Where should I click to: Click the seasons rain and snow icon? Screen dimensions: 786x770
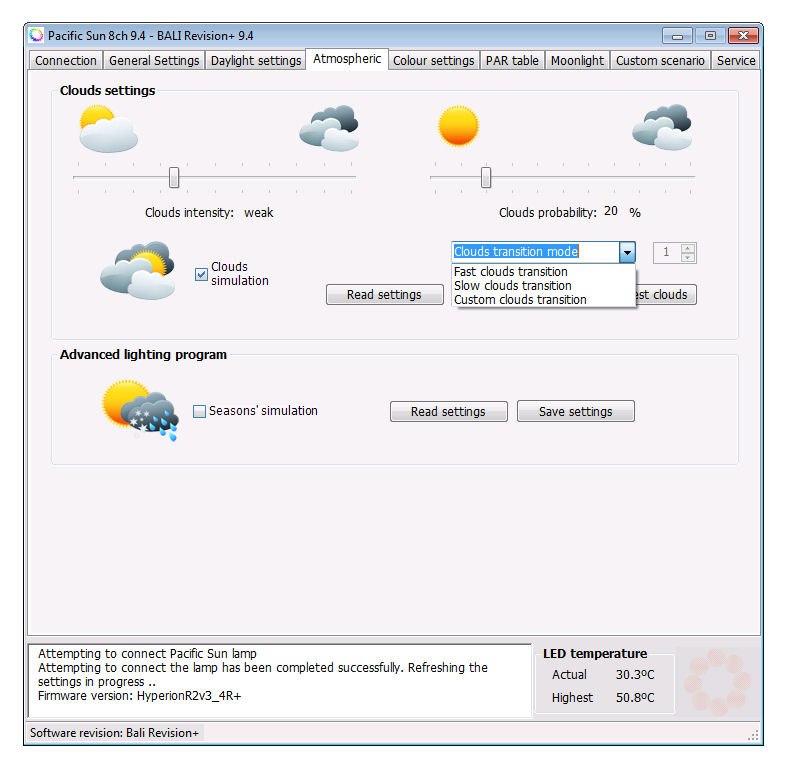pos(140,411)
